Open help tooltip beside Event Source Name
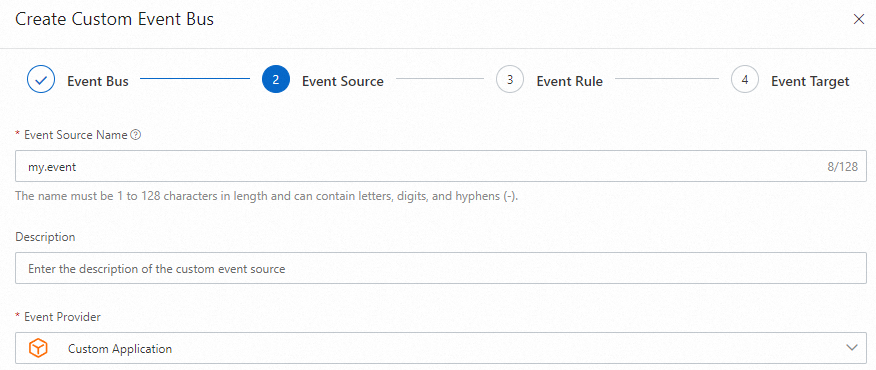 click(x=135, y=135)
